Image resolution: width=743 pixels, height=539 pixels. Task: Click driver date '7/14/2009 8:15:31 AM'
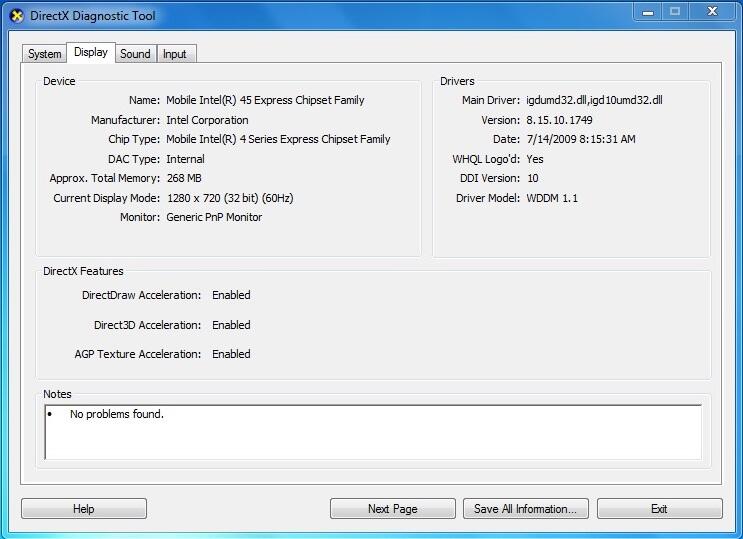click(x=581, y=139)
